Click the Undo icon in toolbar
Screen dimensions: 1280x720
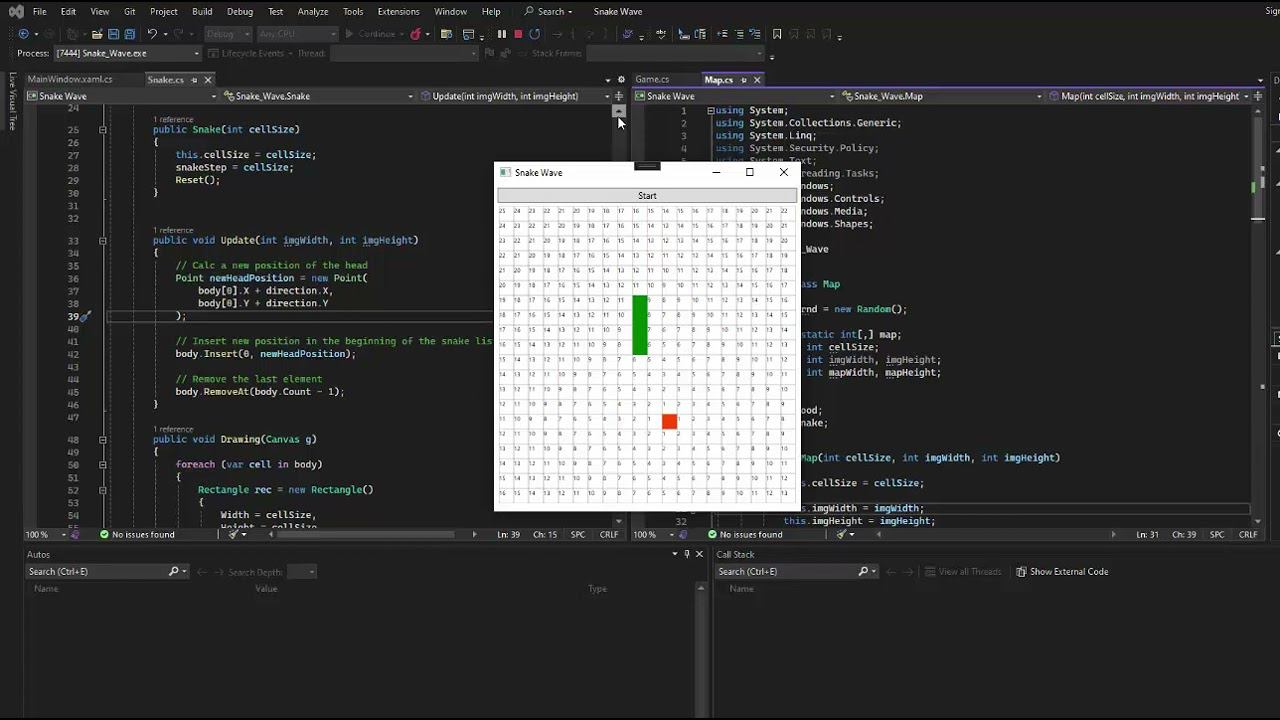point(152,34)
